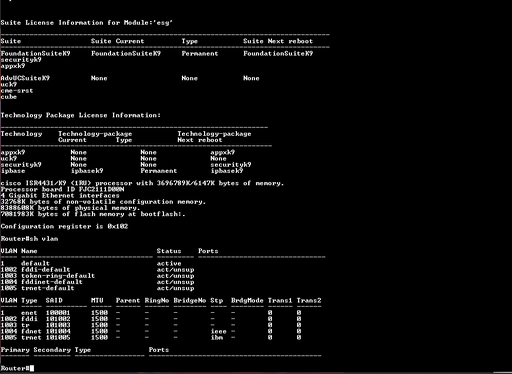Click the 'Primary Secondary Type' header row
512x374 pixels.
pos(46,350)
